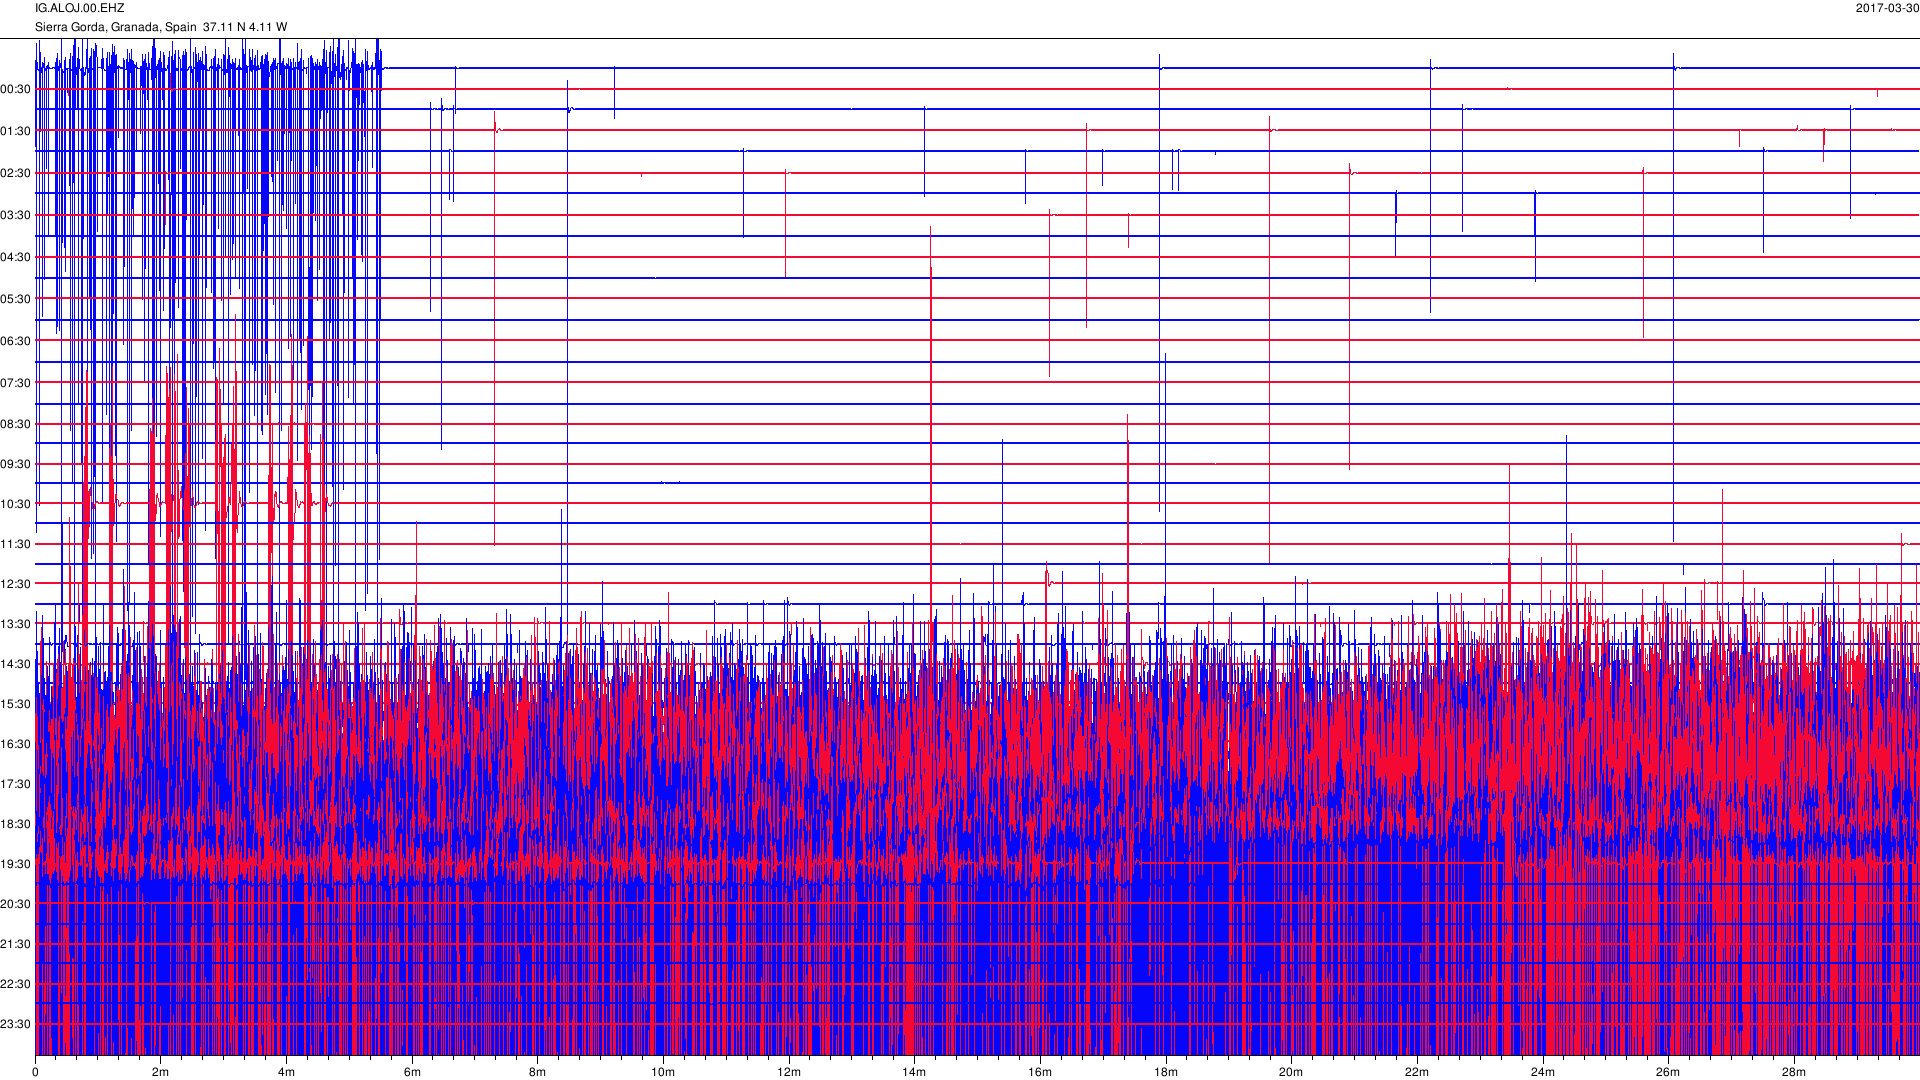Image resolution: width=1920 pixels, height=1080 pixels.
Task: Select the 07:30 time axis label
Action: tap(16, 383)
